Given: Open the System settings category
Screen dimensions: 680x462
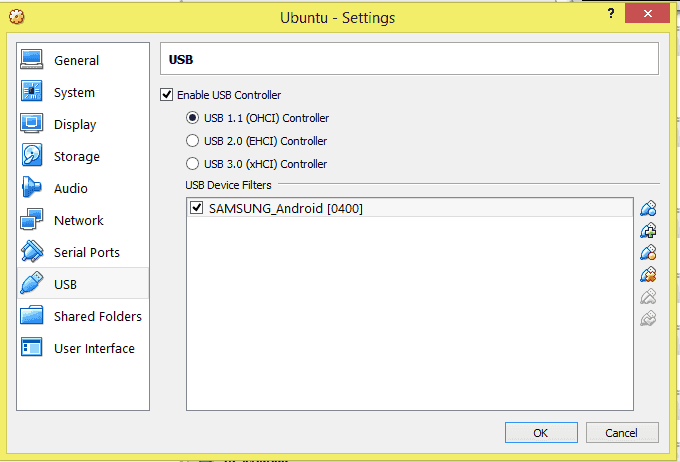Looking at the screenshot, I should [83, 92].
